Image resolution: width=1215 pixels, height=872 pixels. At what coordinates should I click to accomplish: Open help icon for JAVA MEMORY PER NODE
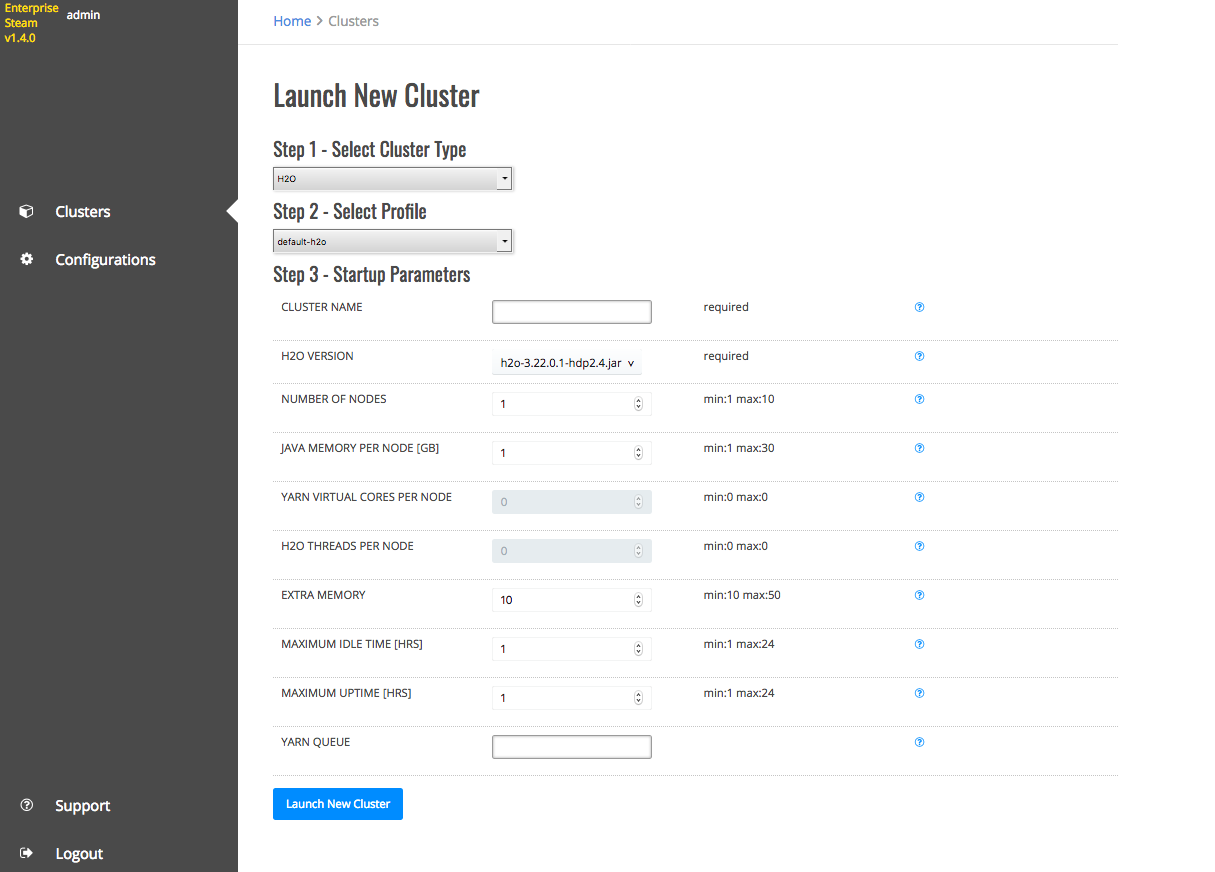[919, 448]
